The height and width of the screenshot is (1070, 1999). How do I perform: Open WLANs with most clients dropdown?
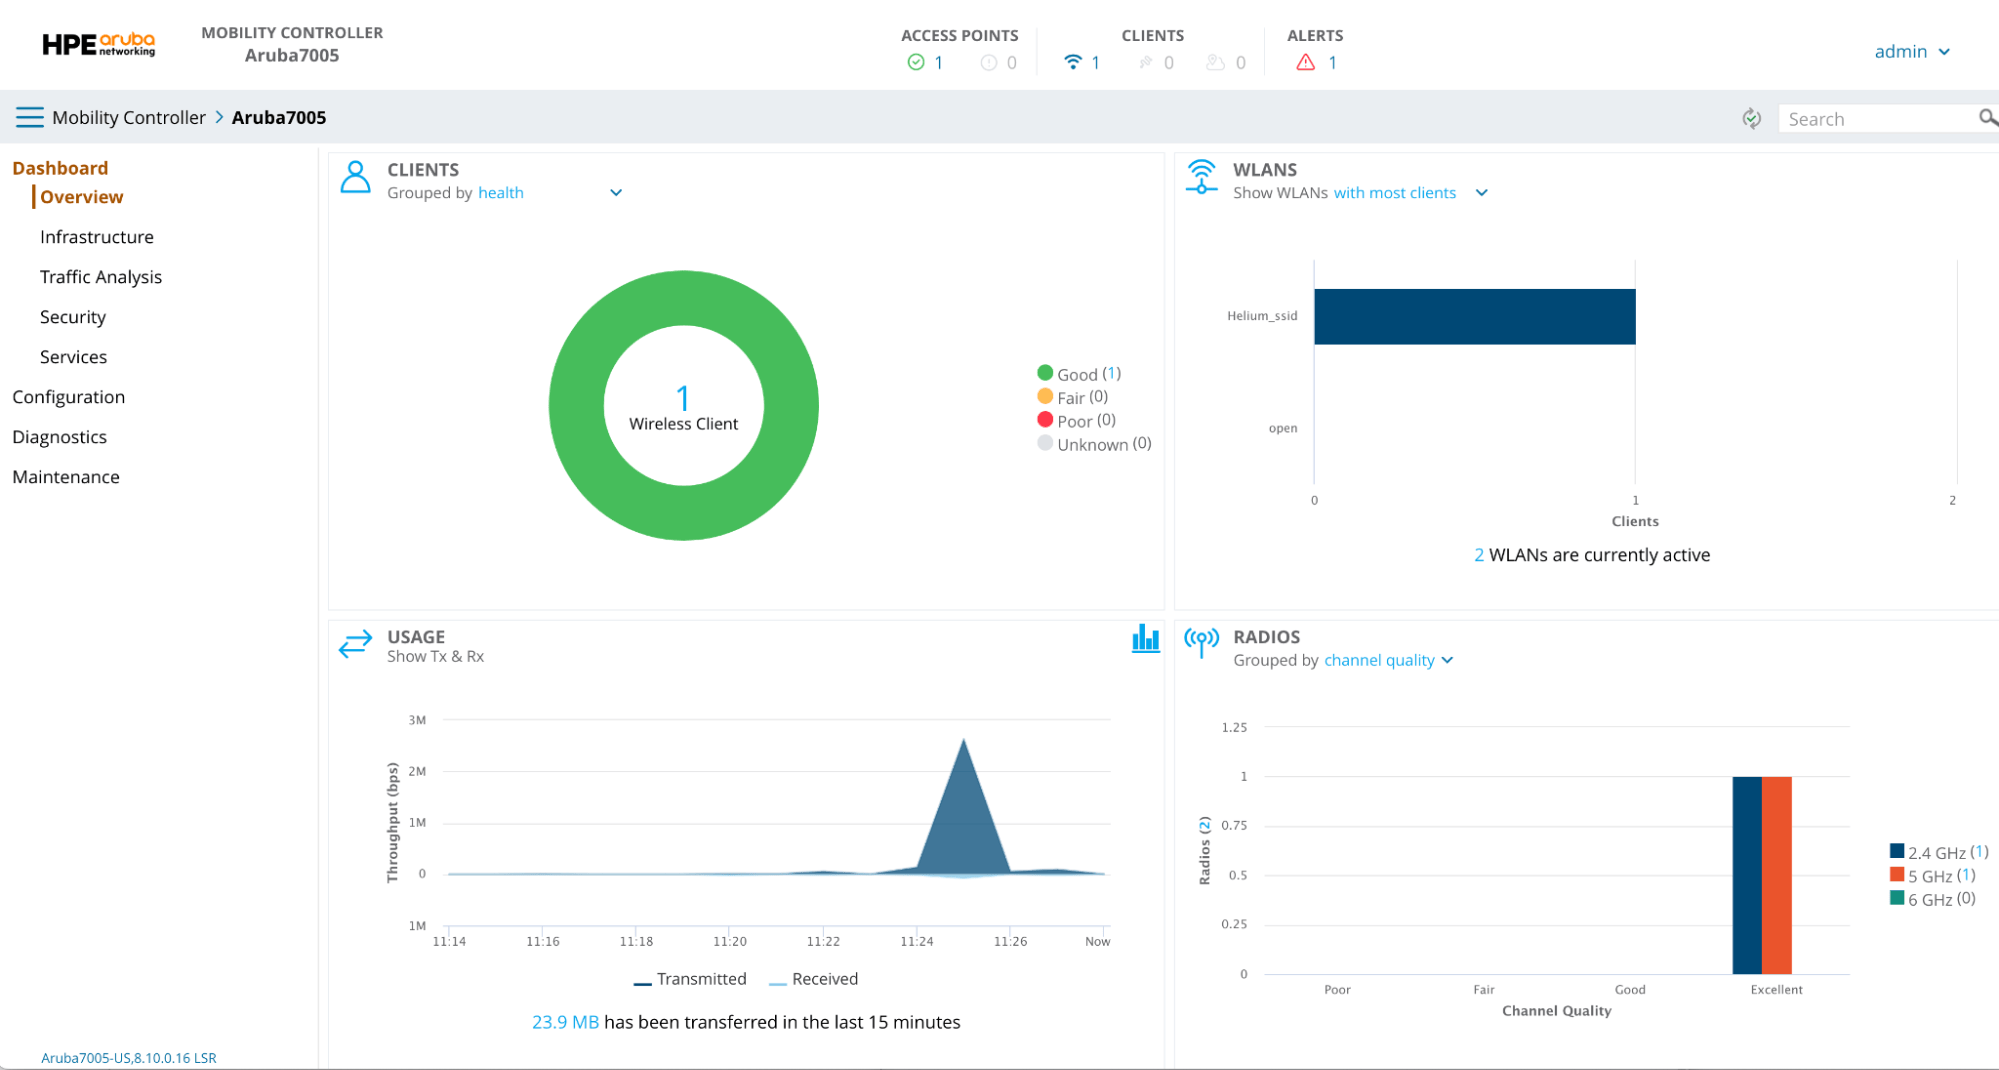click(1481, 193)
